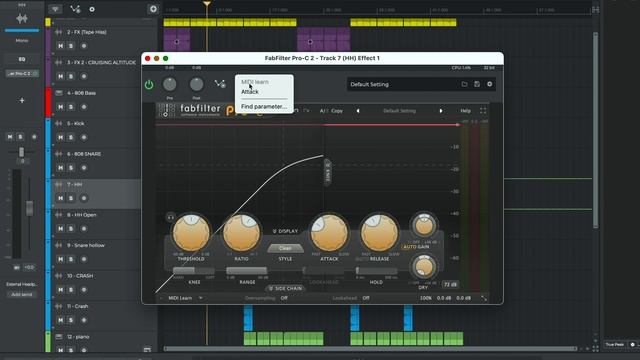
Task: Click the waveform icon atop the channel strip
Action: point(22,18)
